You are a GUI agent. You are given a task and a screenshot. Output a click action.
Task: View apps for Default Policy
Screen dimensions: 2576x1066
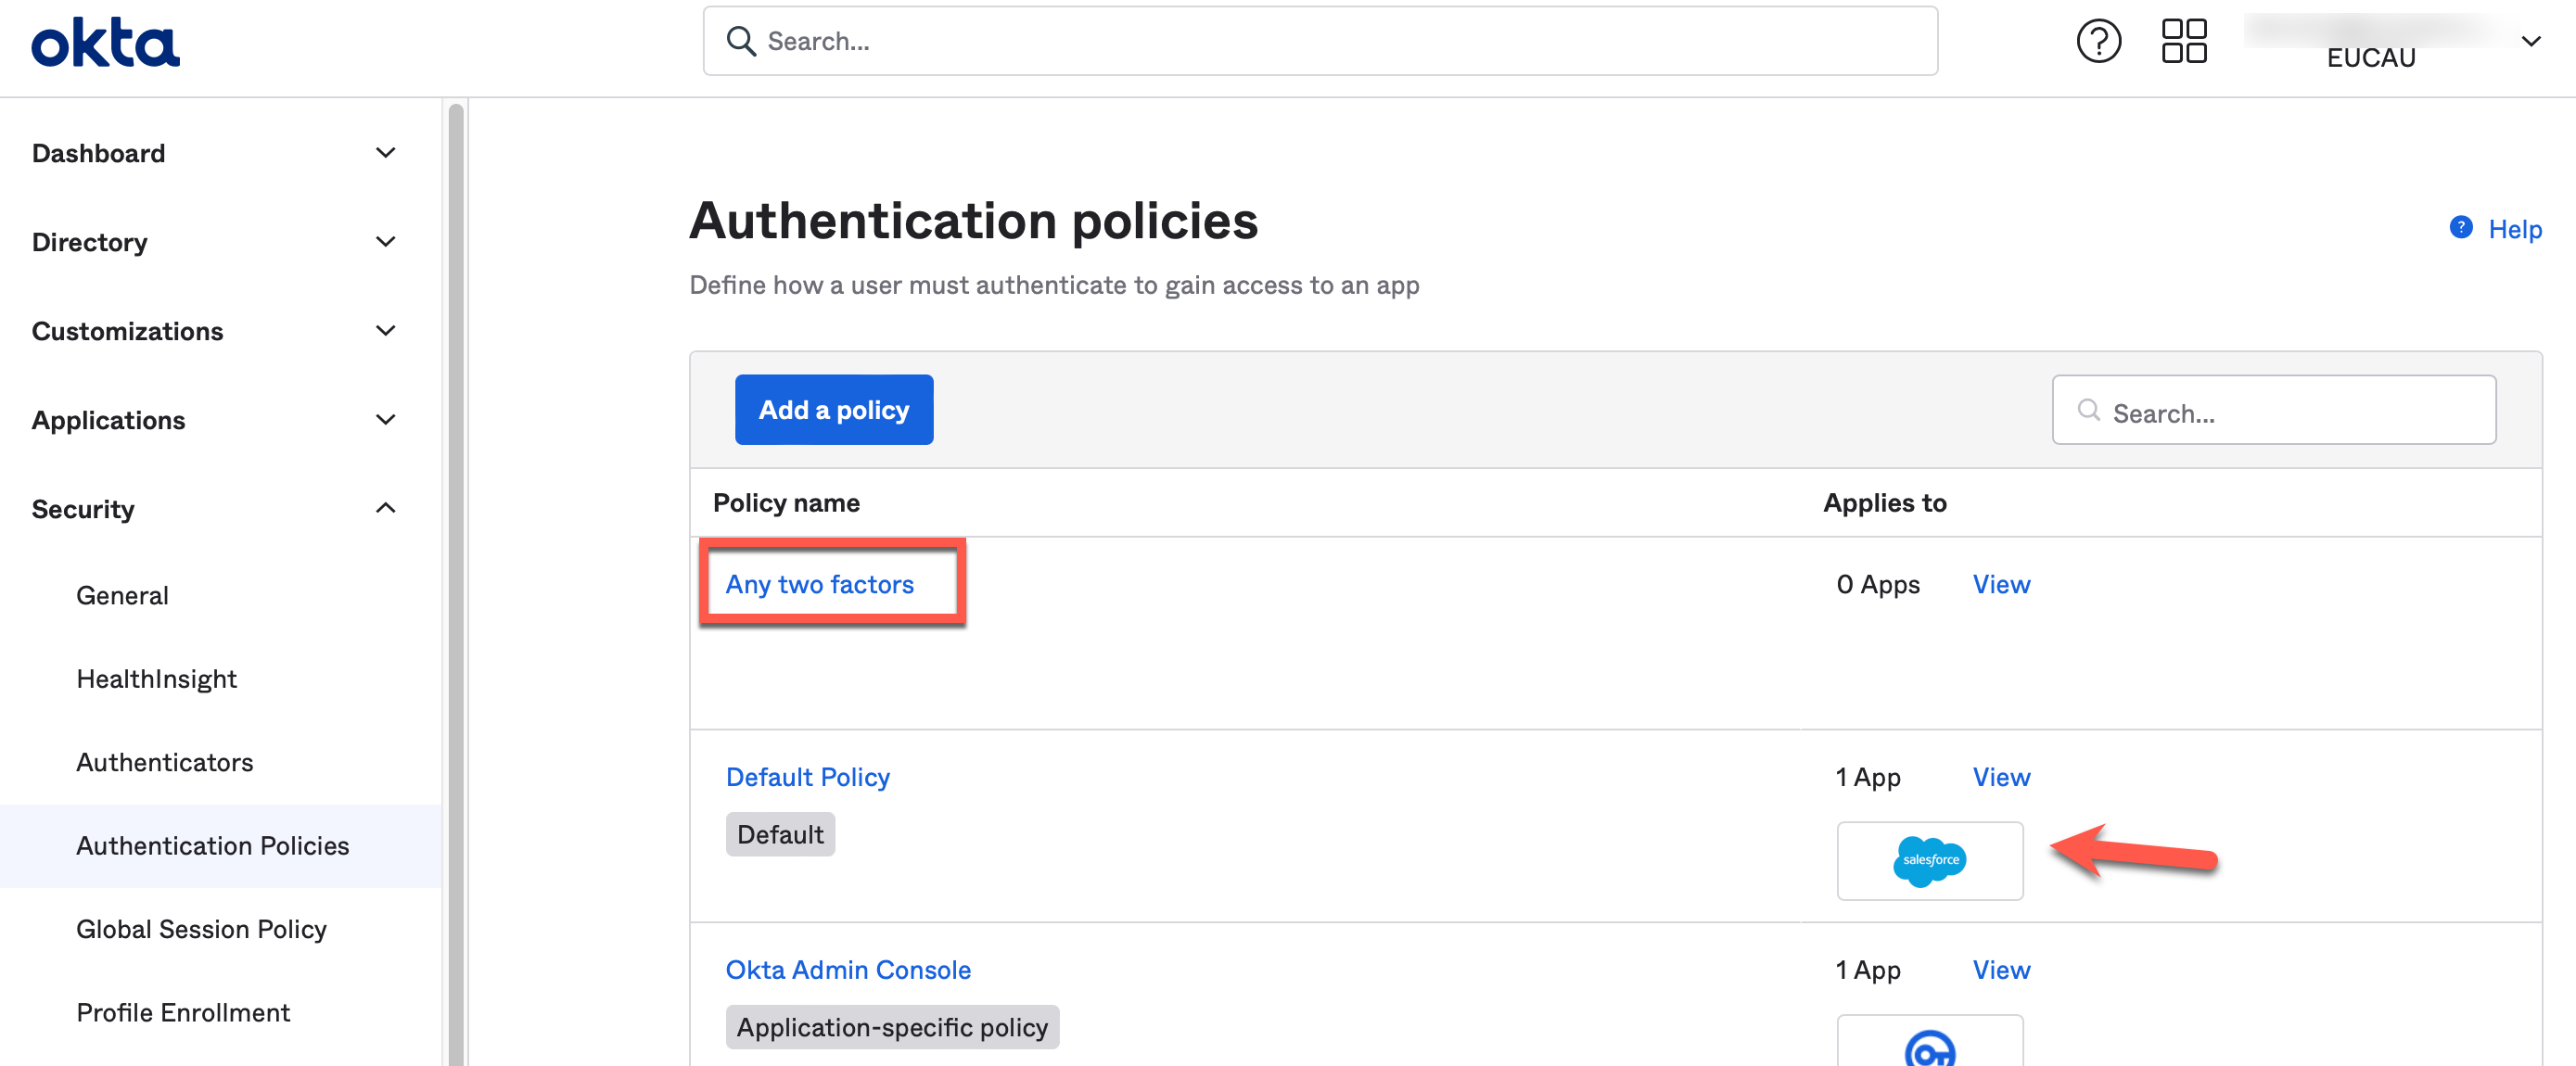tap(2000, 777)
